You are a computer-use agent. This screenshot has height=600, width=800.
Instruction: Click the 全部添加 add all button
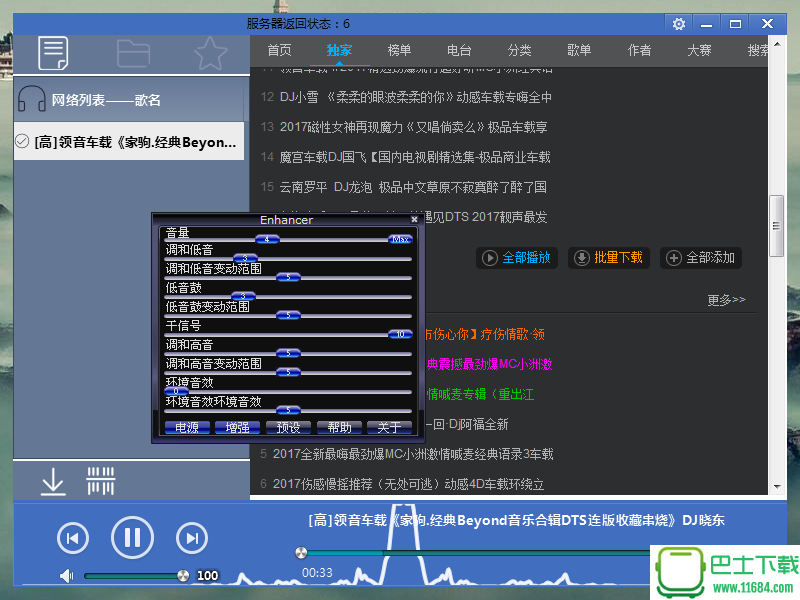pyautogui.click(x=701, y=258)
